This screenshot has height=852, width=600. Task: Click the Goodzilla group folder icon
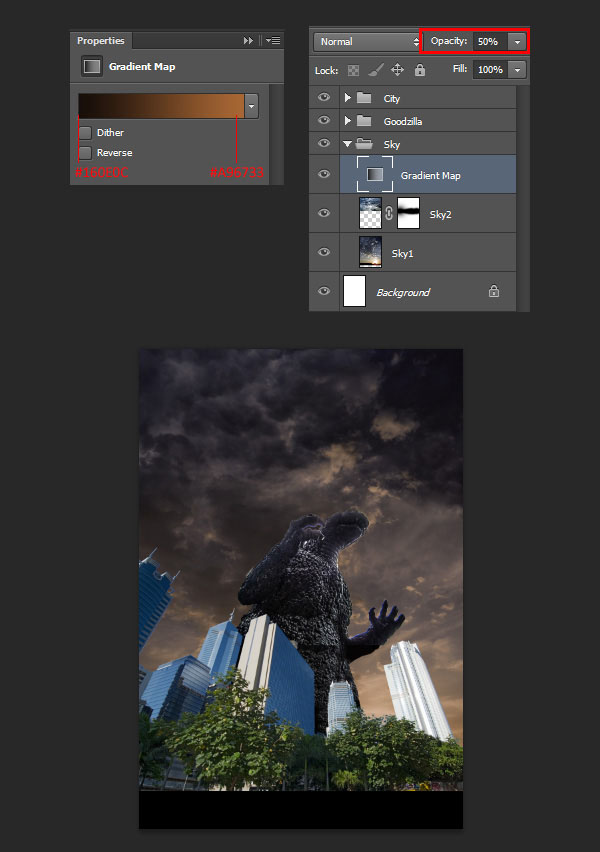[364, 121]
